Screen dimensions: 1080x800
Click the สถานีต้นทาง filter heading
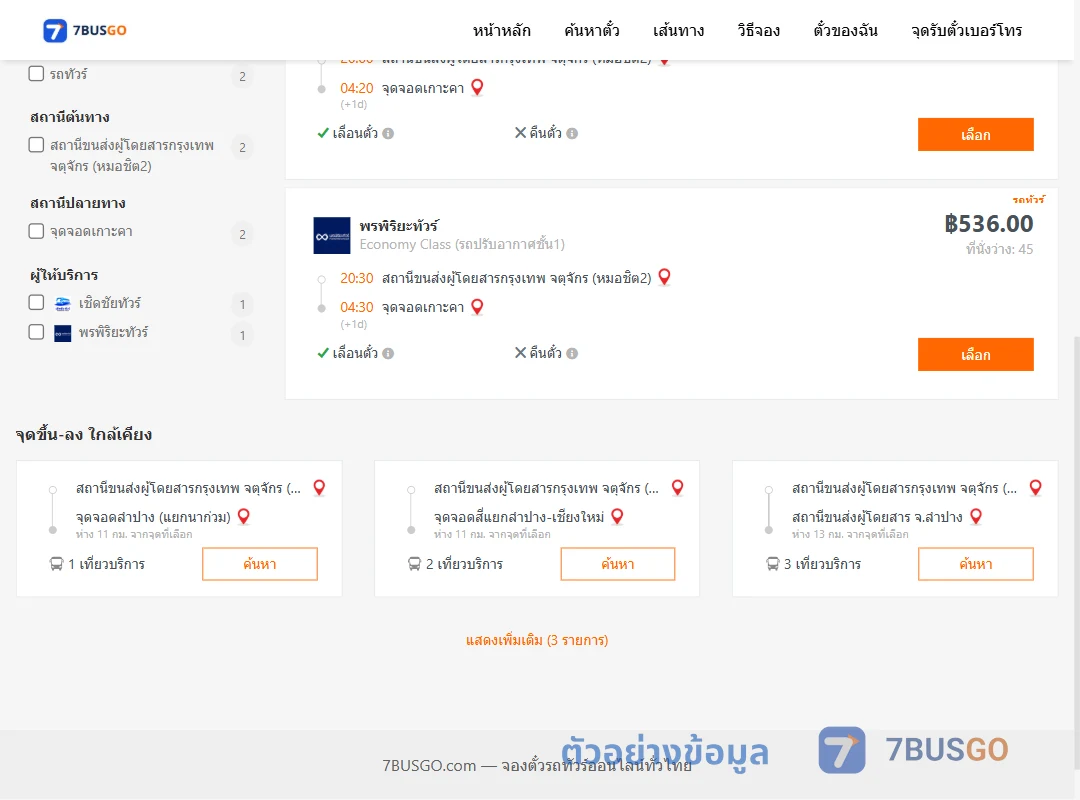tap(70, 117)
